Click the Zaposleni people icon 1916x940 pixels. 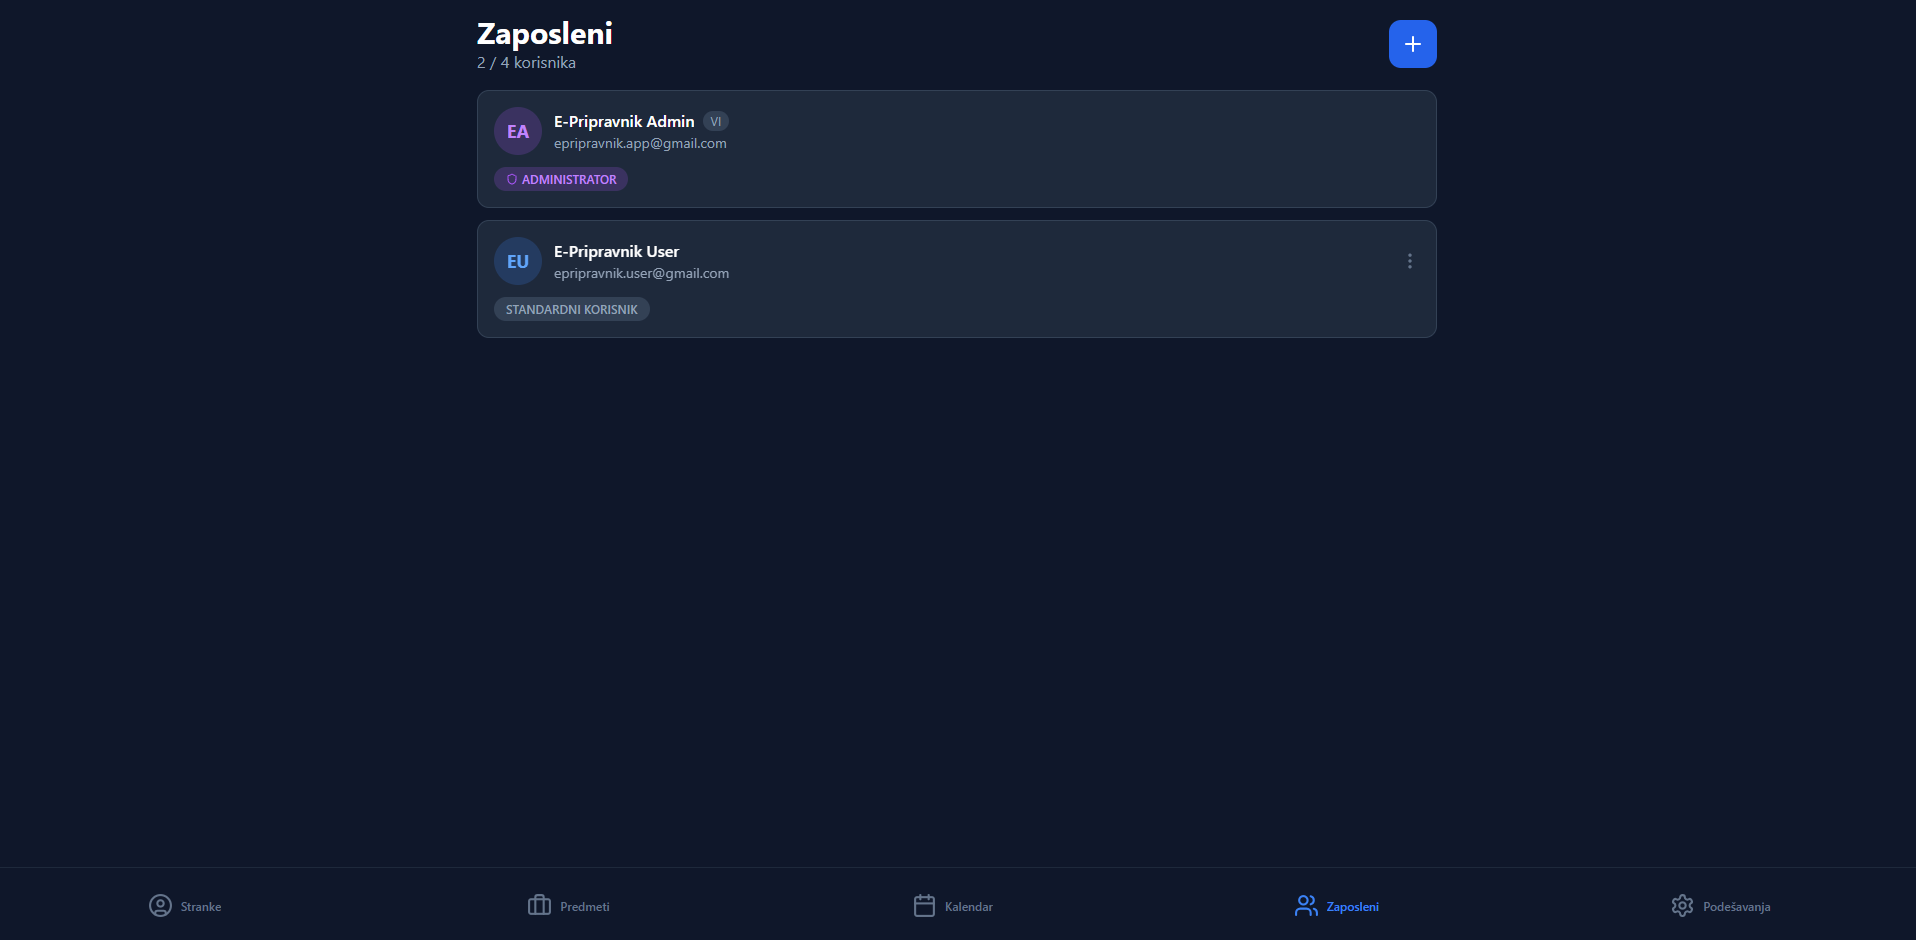pos(1306,906)
